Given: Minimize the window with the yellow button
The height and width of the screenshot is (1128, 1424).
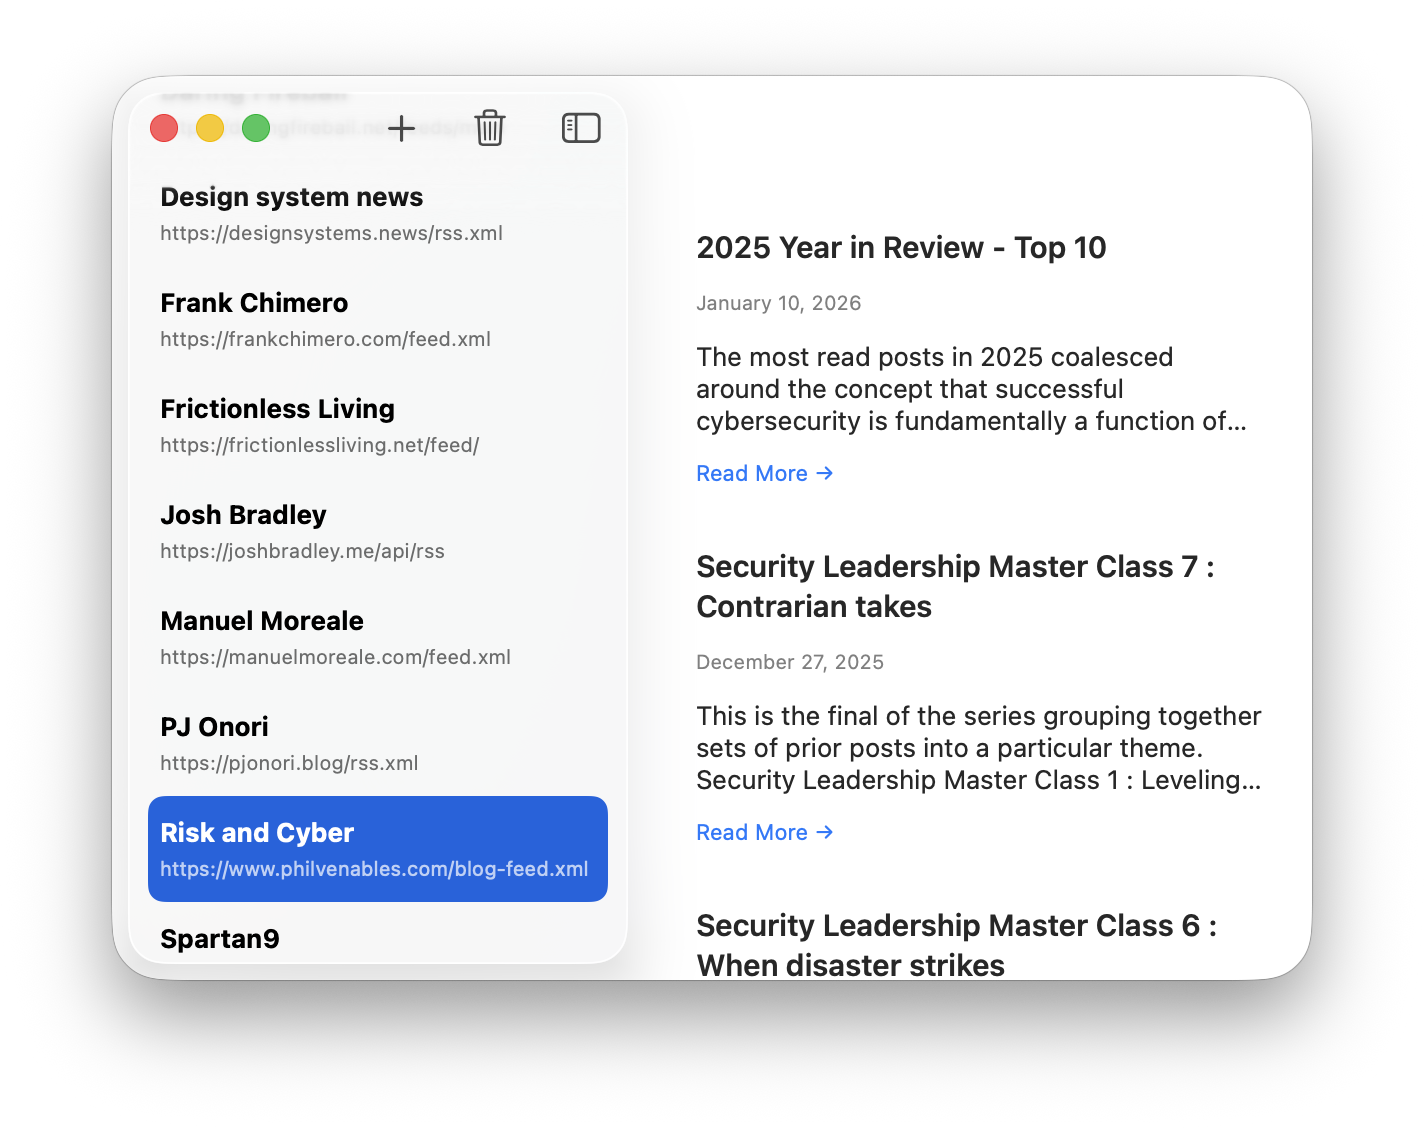Looking at the screenshot, I should click(210, 128).
